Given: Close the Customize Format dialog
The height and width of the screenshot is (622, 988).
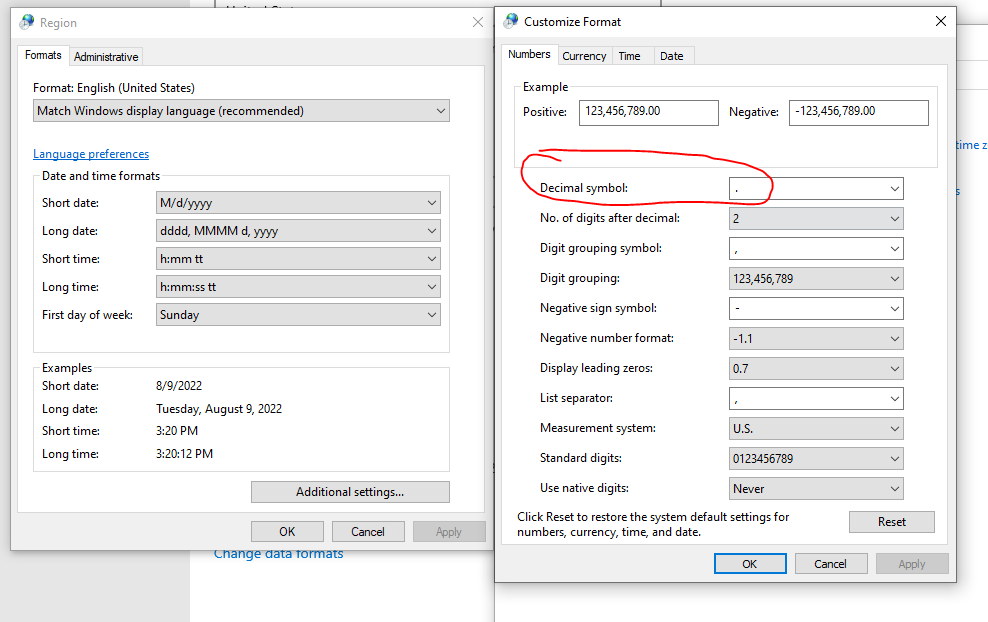Looking at the screenshot, I should (x=941, y=21).
